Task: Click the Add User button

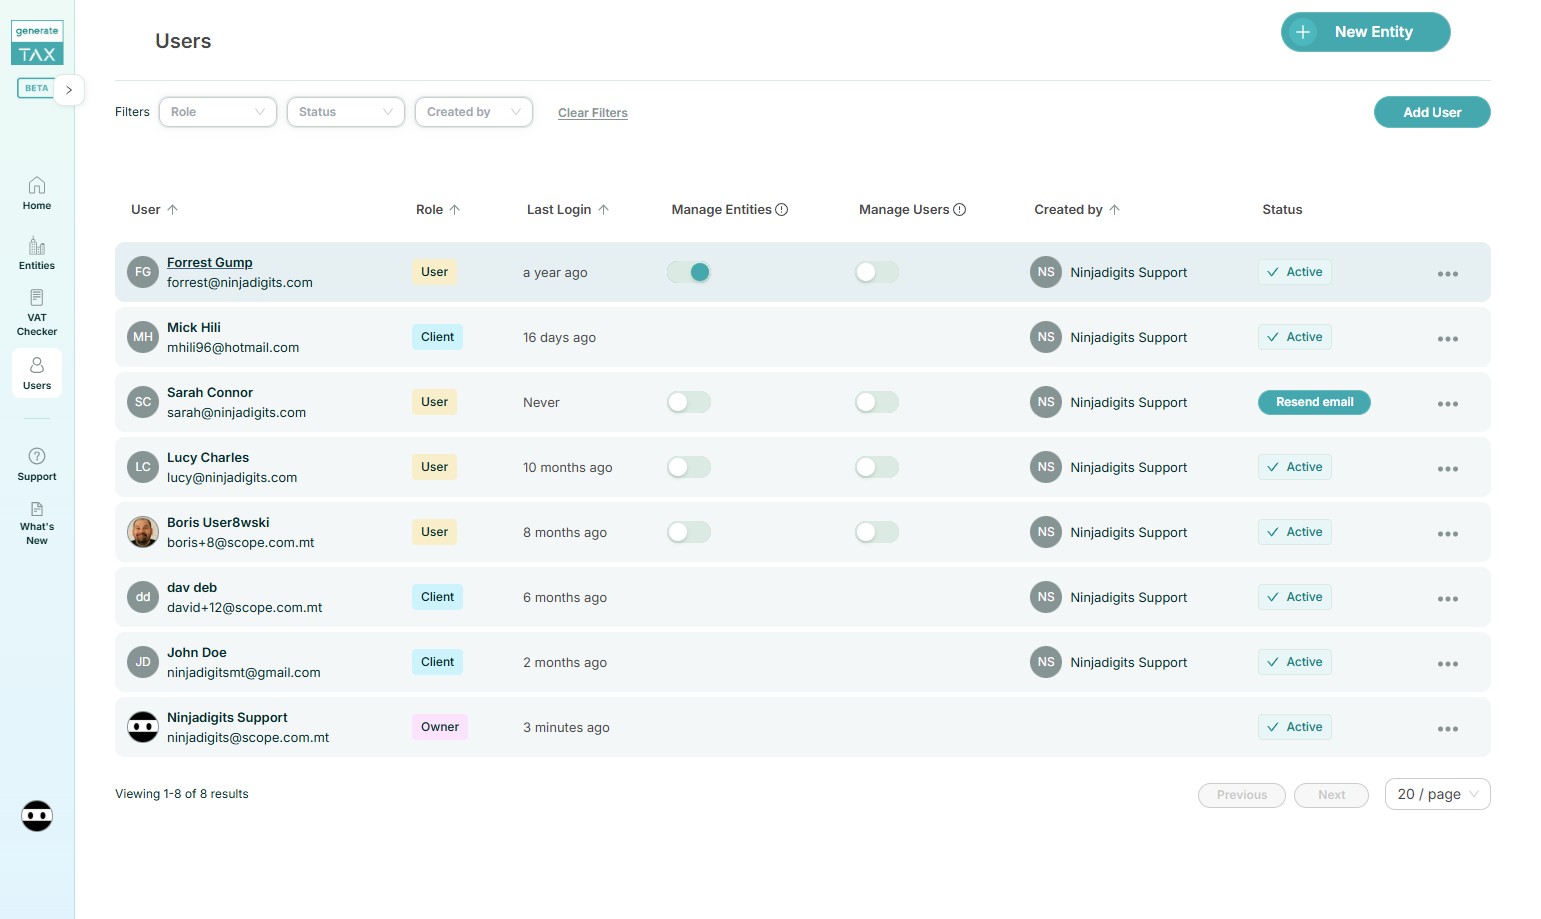Action: pos(1431,112)
